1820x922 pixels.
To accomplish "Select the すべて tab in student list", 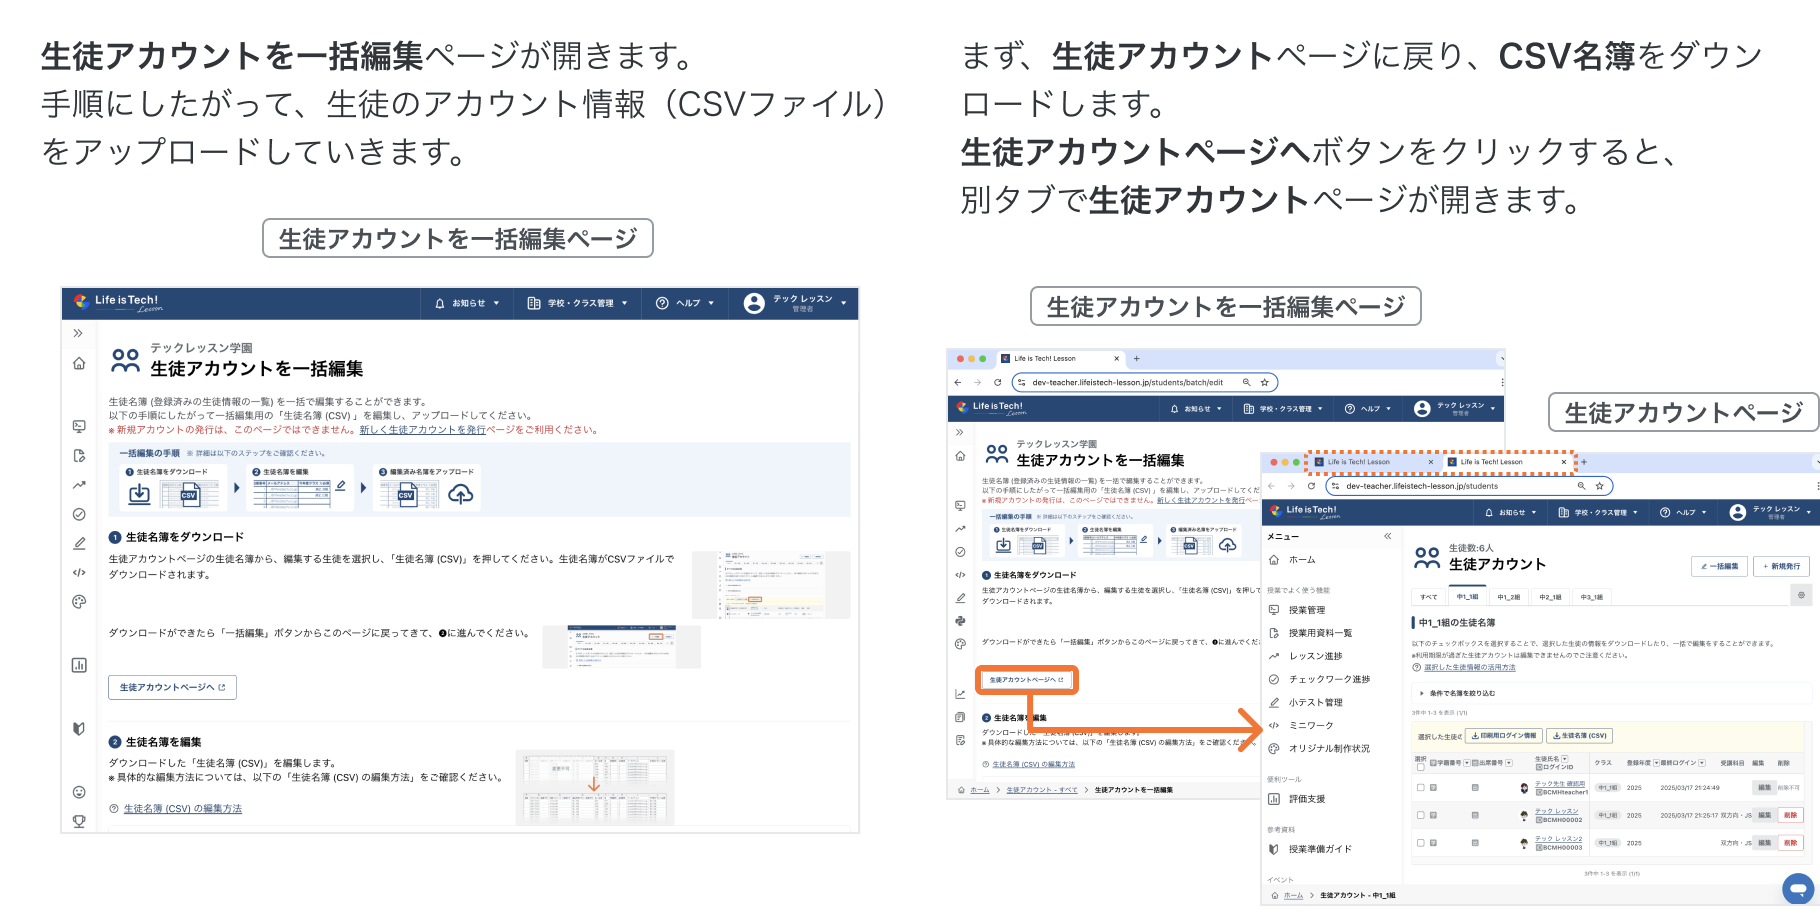I will coord(1428,597).
